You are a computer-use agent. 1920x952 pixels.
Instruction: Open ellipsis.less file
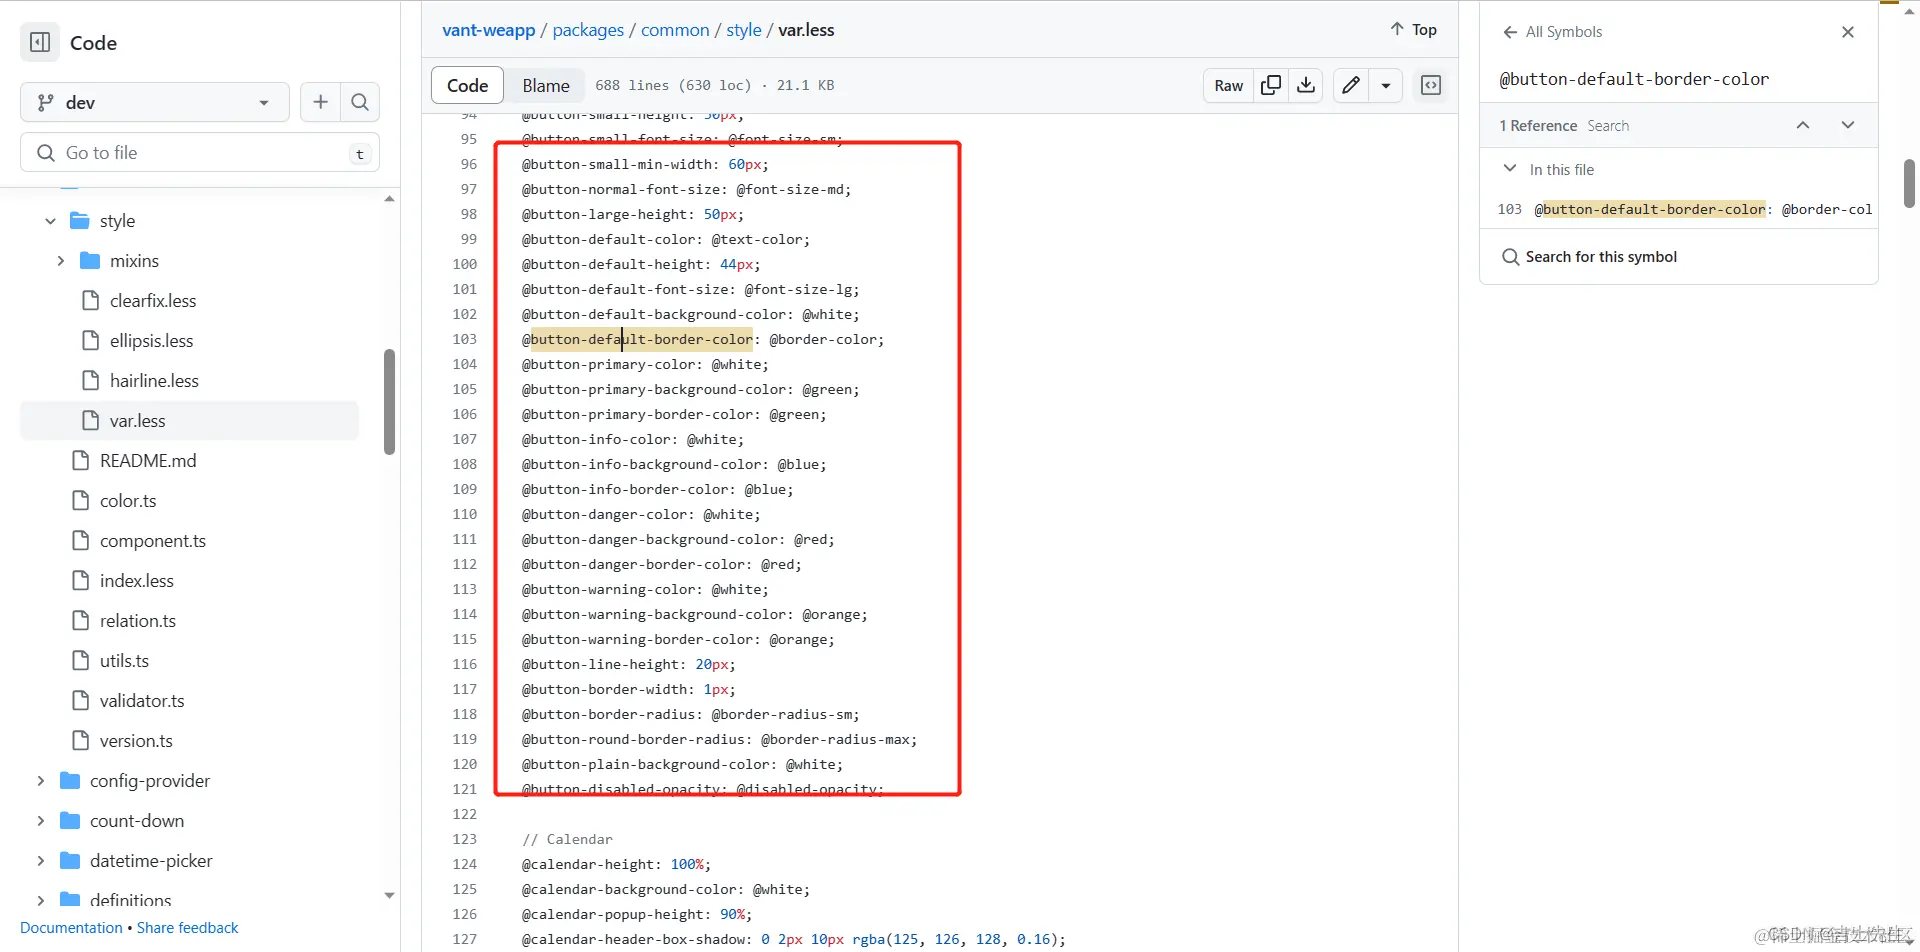[x=151, y=341]
